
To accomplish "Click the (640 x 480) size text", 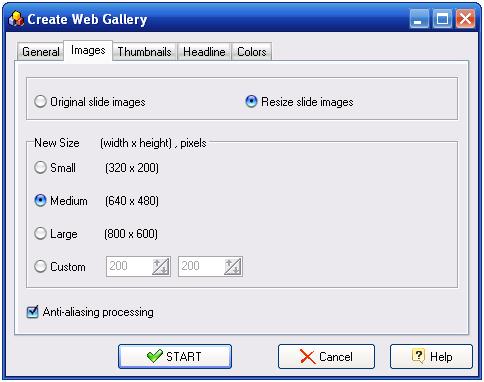I will (132, 201).
